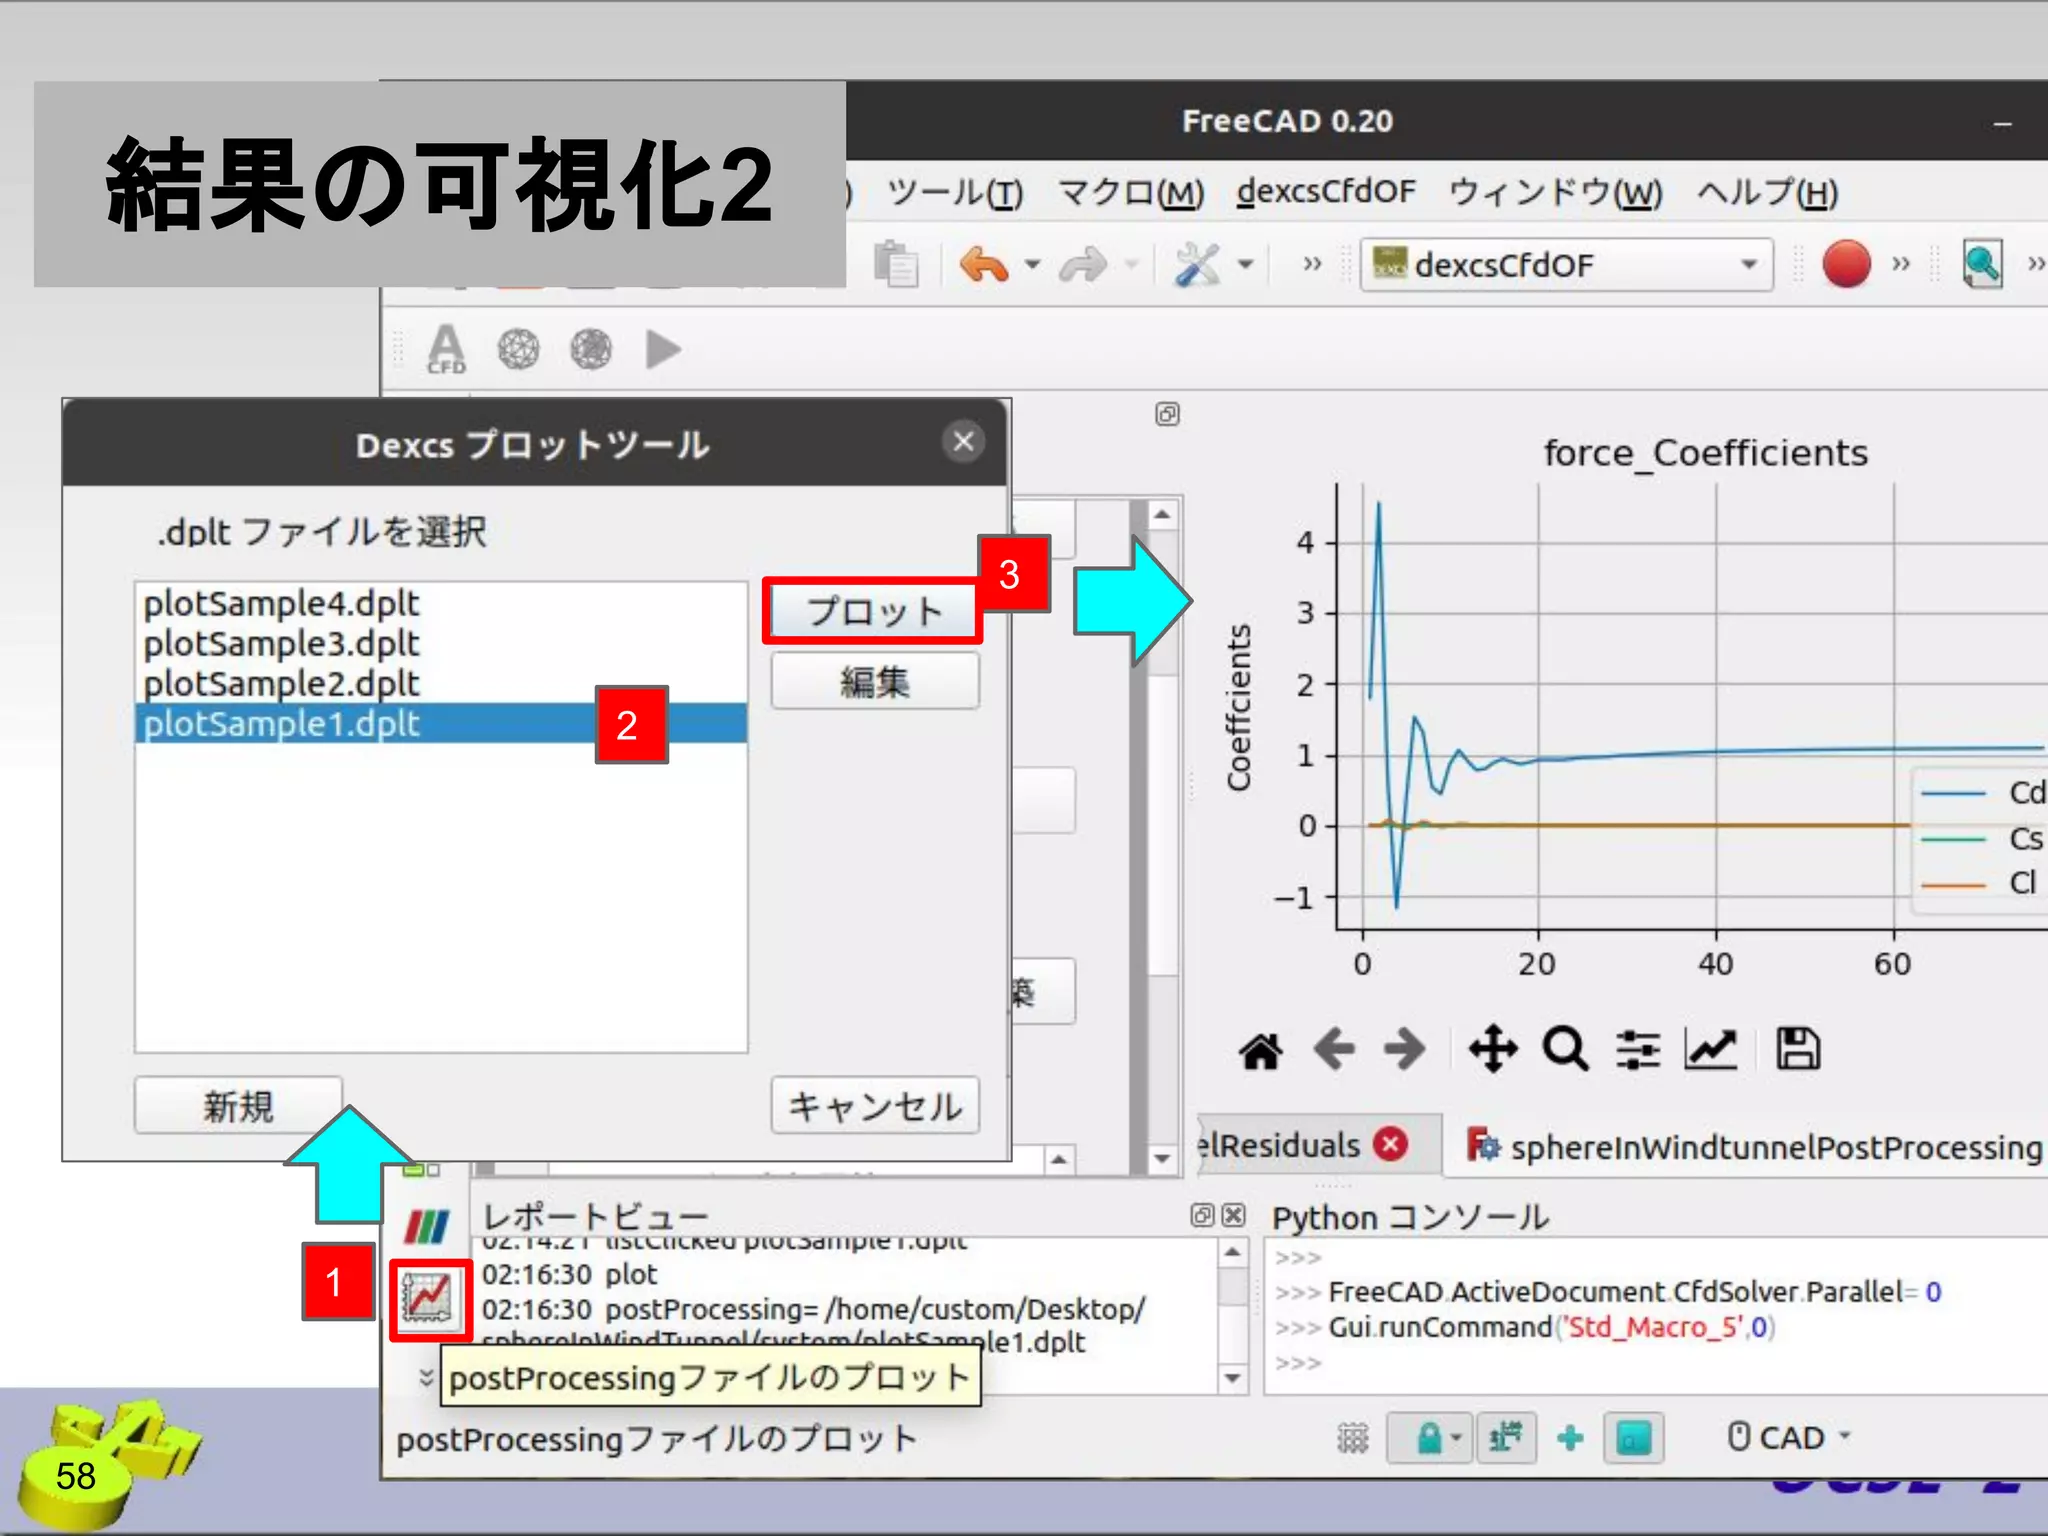This screenshot has height=1536, width=2048.
Task: Click the 新規 button in dialog
Action: pos(238,1106)
